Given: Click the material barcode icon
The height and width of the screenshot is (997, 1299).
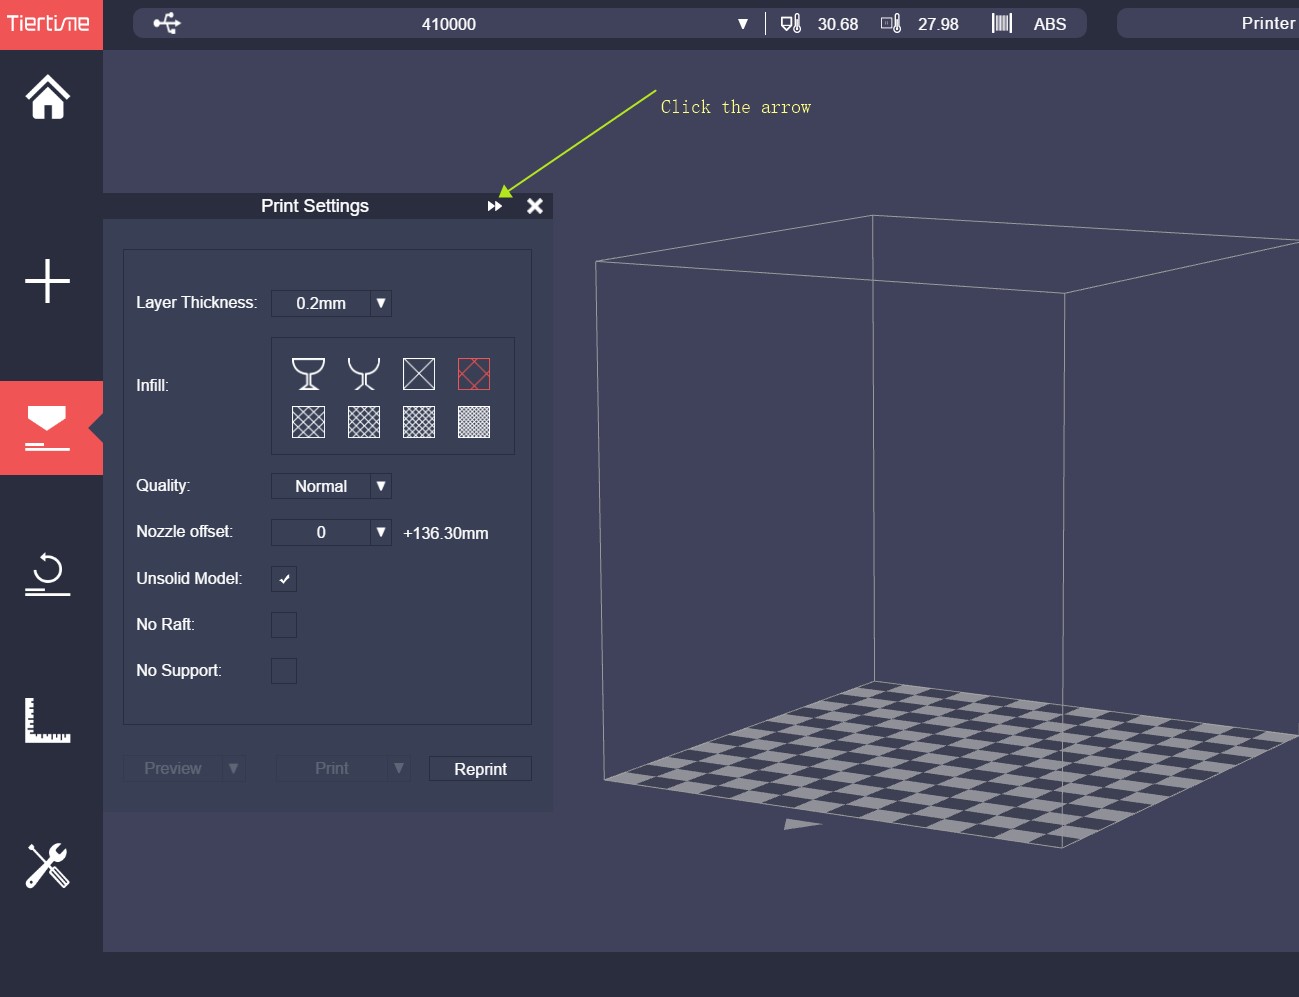Looking at the screenshot, I should (1002, 23).
